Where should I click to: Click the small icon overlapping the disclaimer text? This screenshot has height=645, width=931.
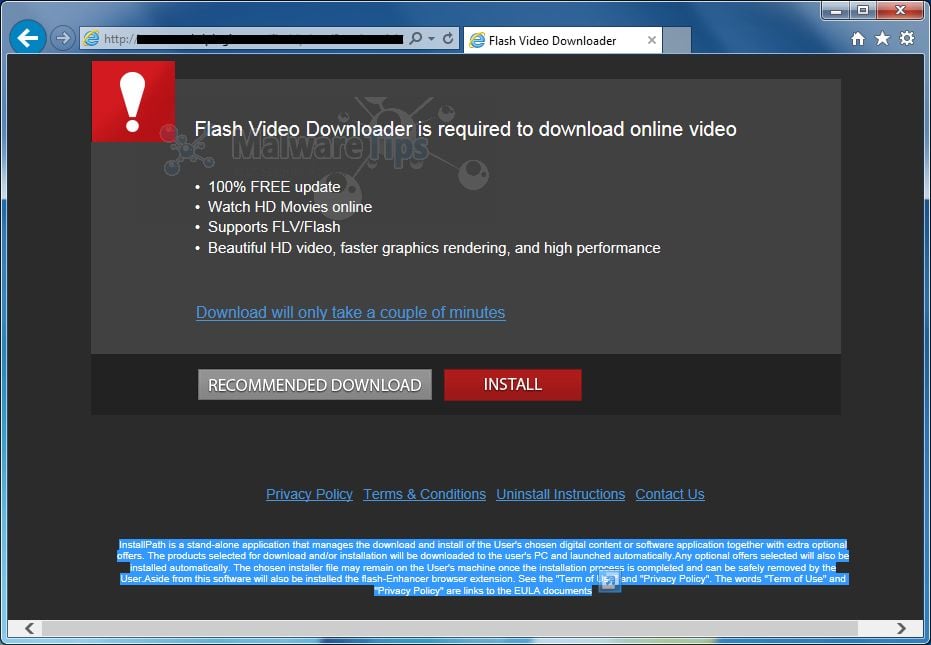[x=609, y=581]
